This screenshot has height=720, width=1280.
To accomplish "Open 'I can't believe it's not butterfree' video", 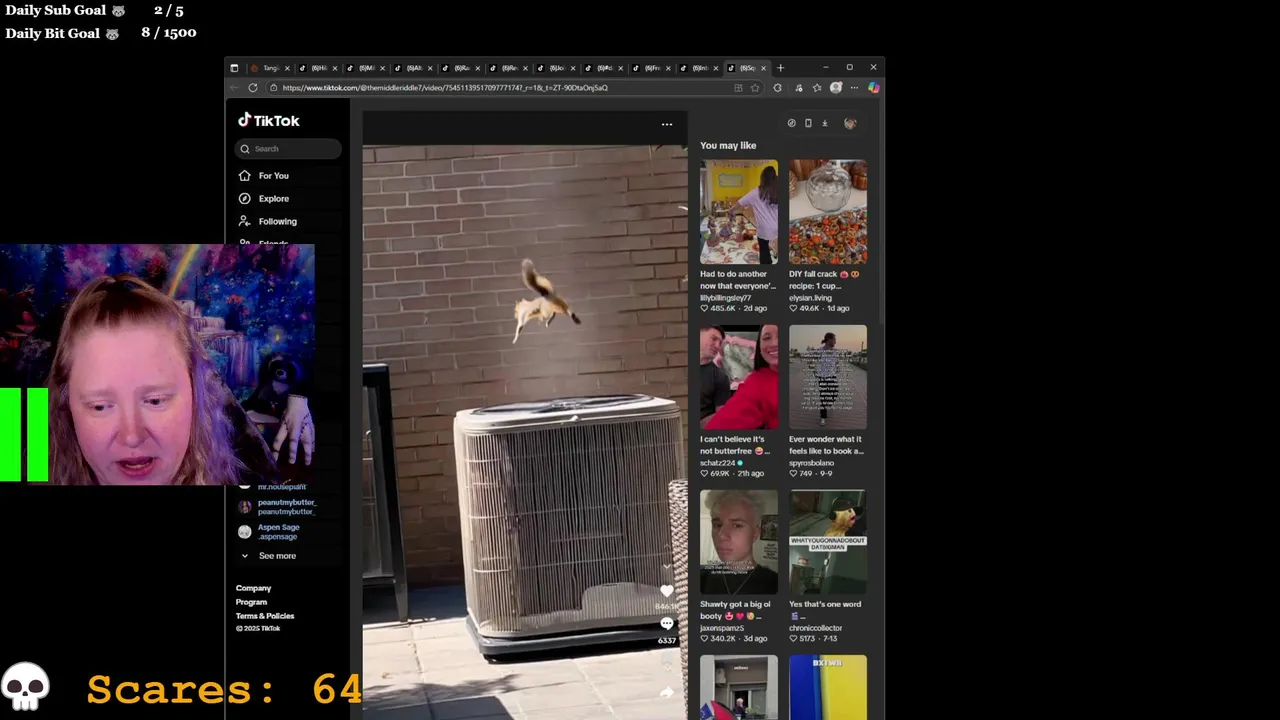I will [739, 378].
